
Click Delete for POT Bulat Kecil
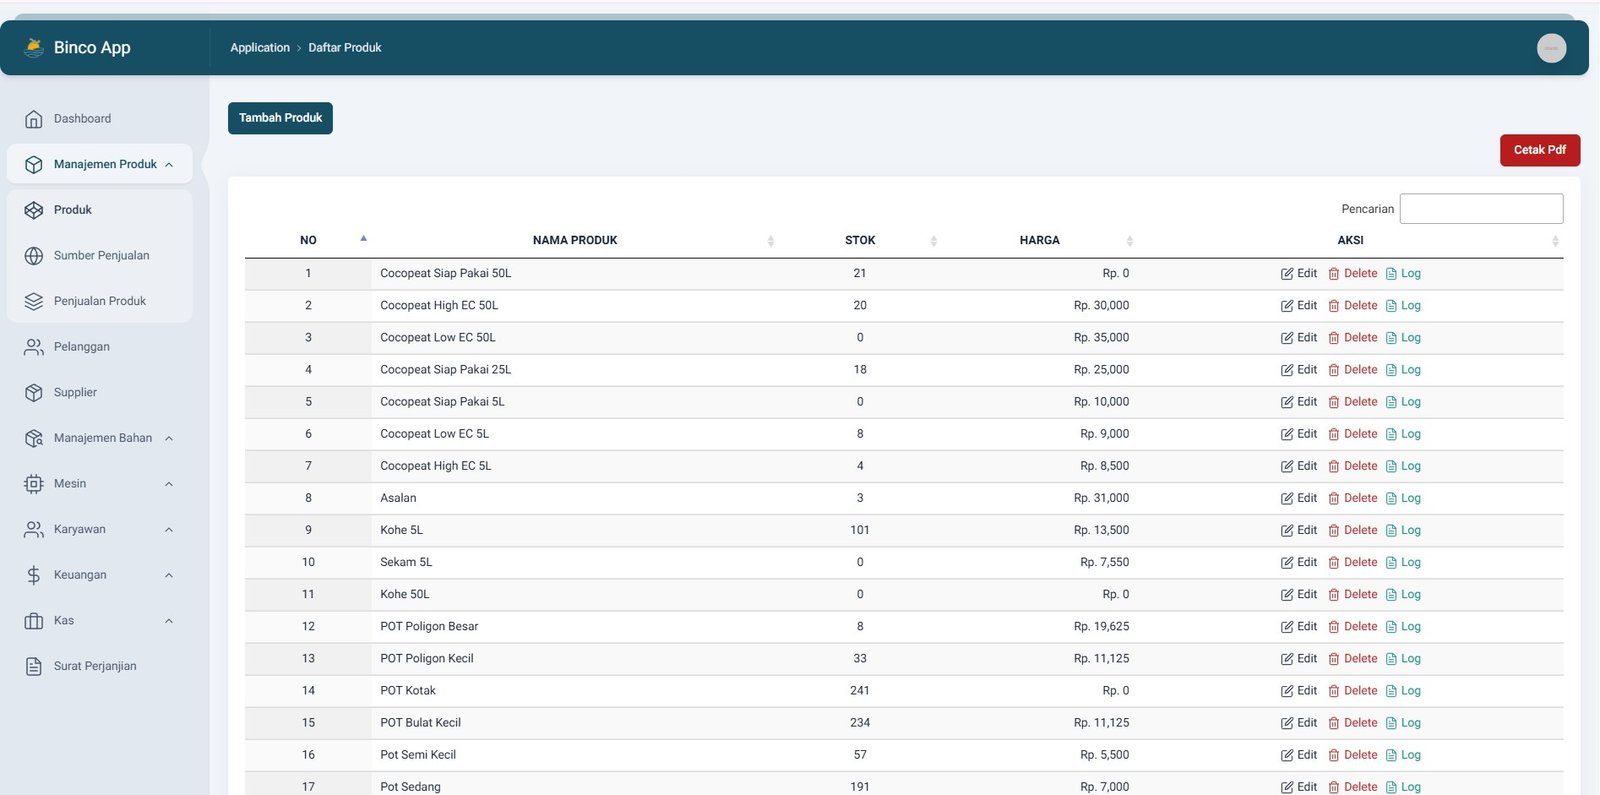(1353, 723)
